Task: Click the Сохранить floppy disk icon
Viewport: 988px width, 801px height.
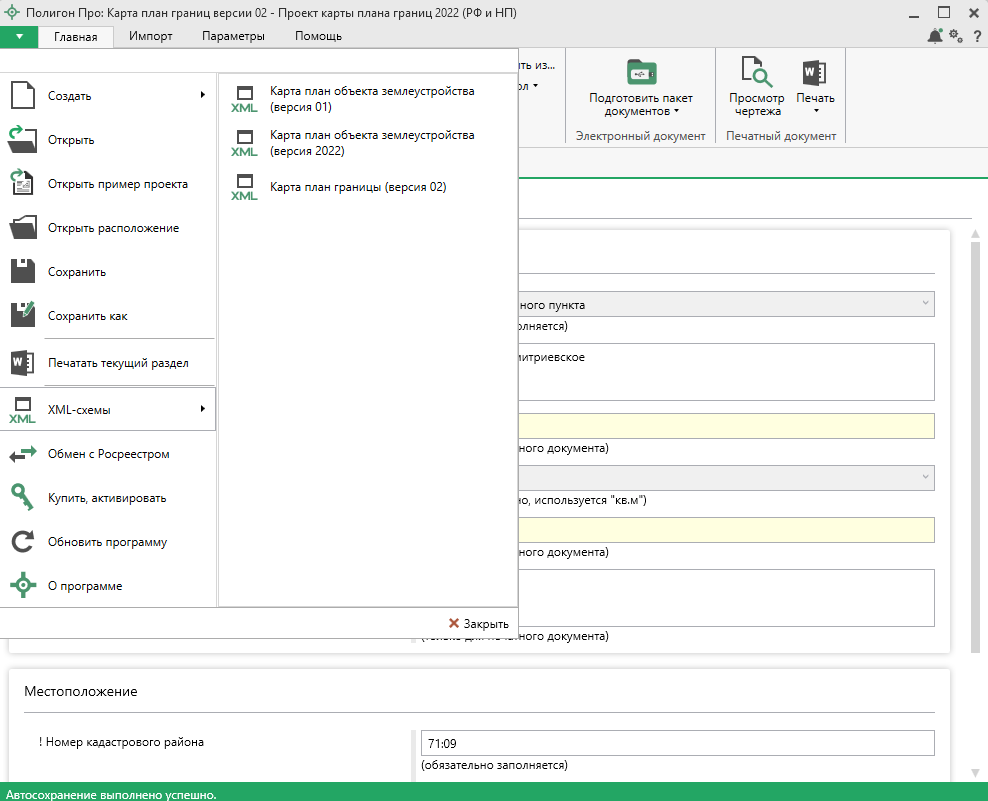Action: tap(22, 272)
